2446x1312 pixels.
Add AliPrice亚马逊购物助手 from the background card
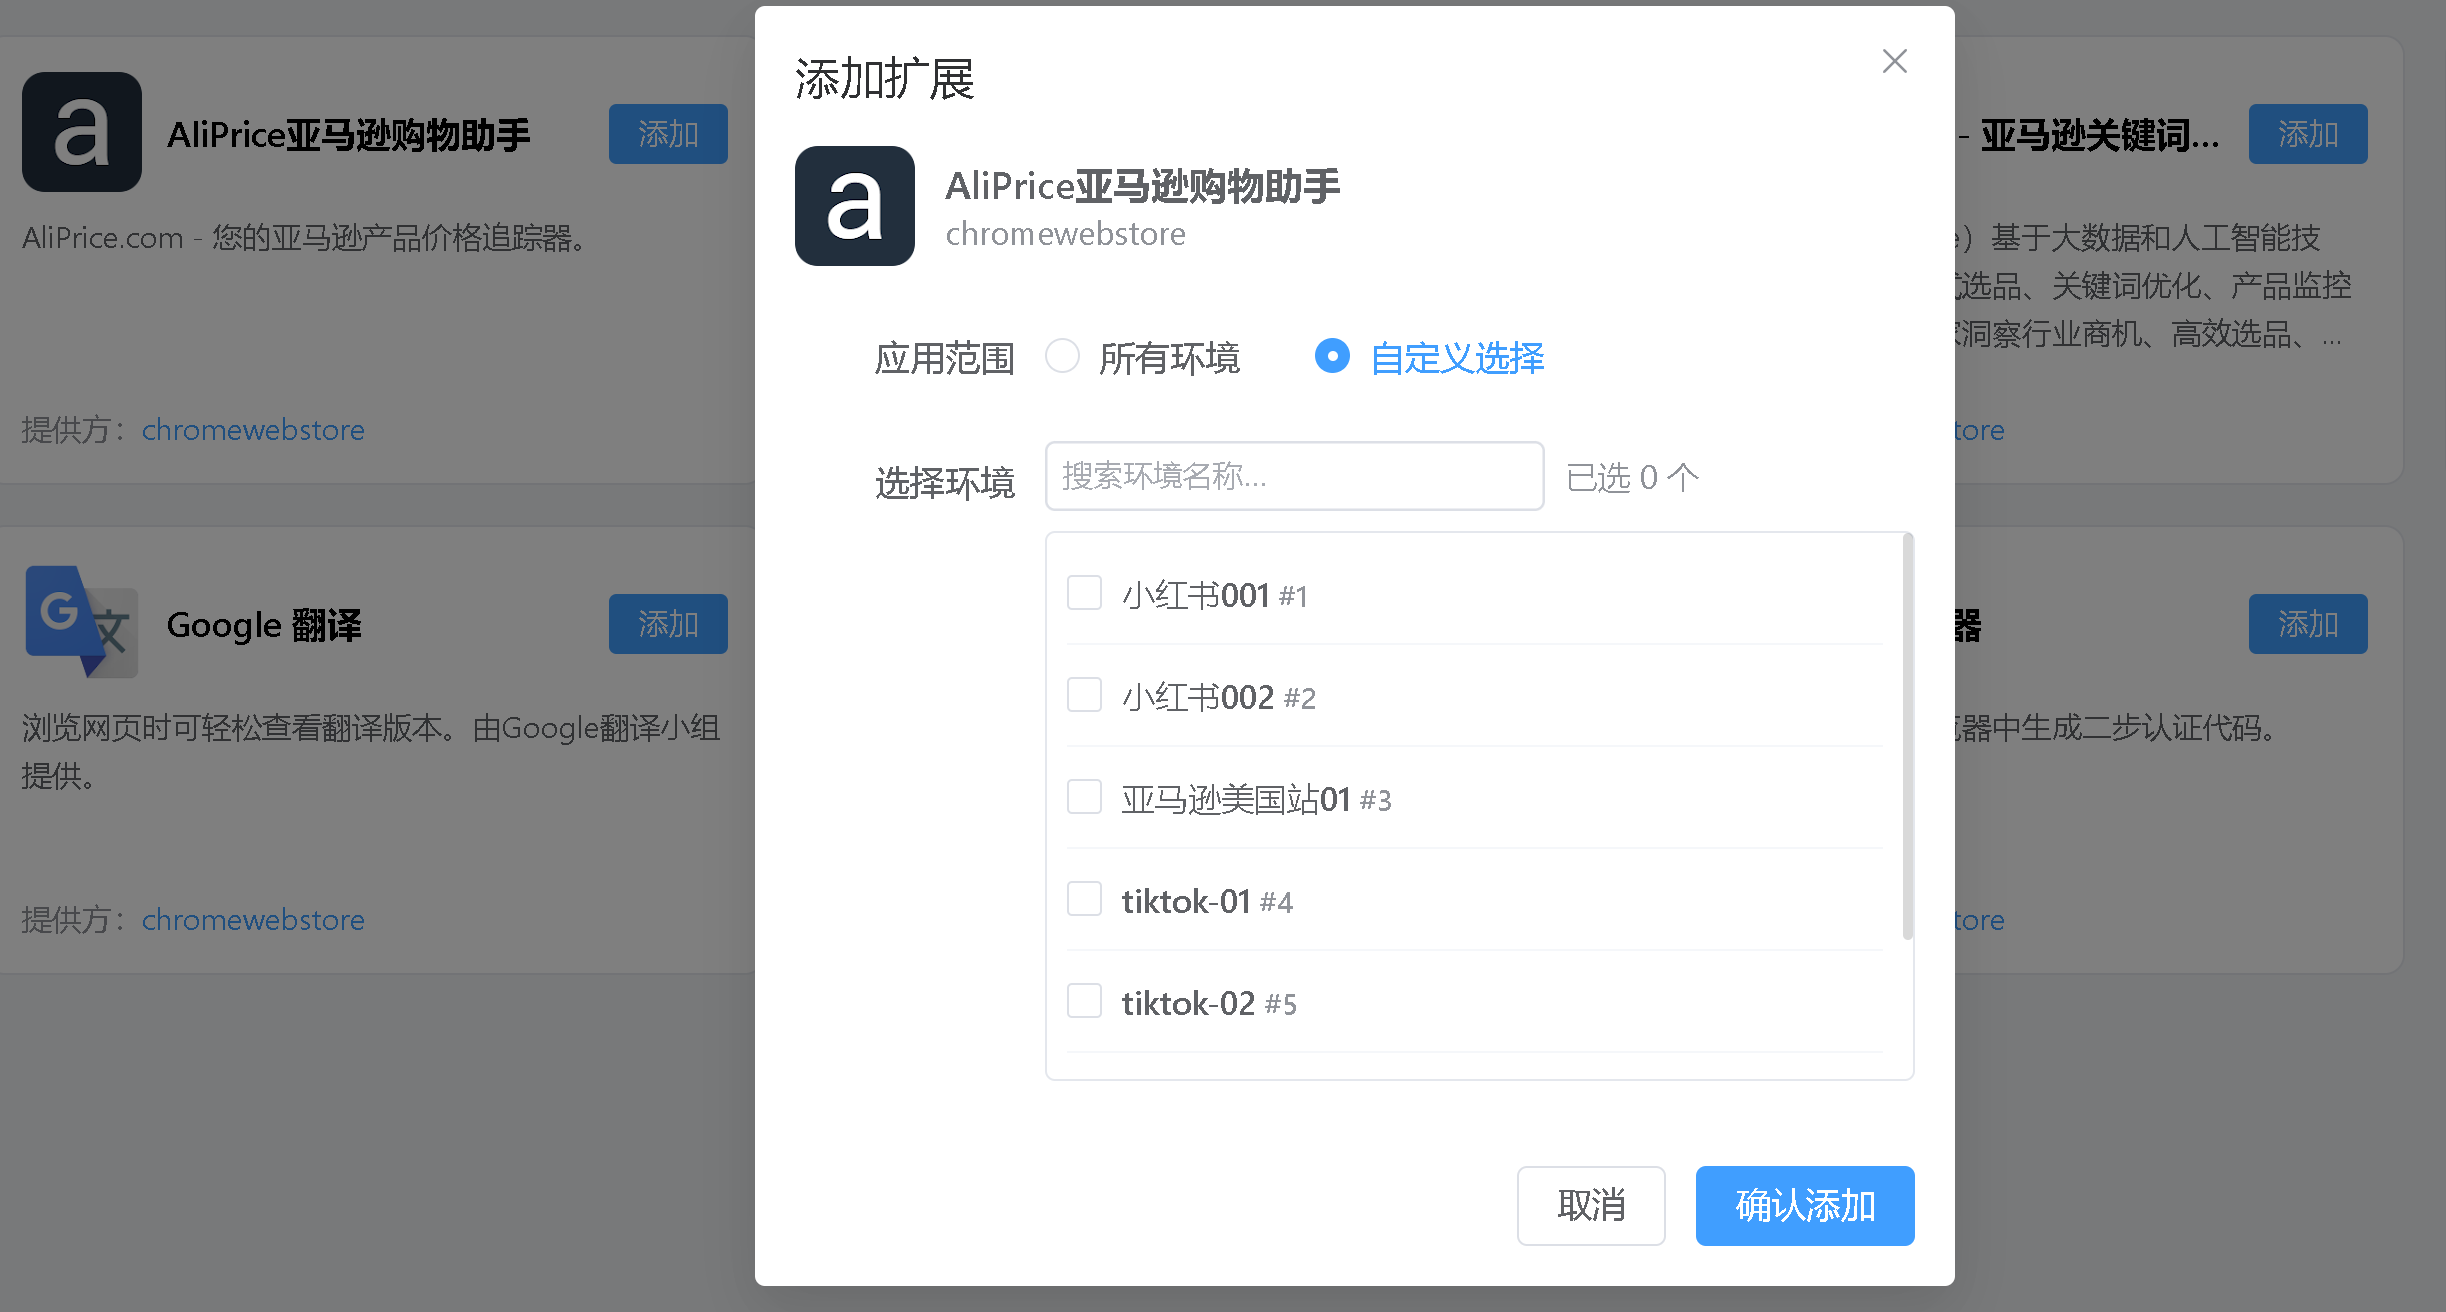[668, 134]
